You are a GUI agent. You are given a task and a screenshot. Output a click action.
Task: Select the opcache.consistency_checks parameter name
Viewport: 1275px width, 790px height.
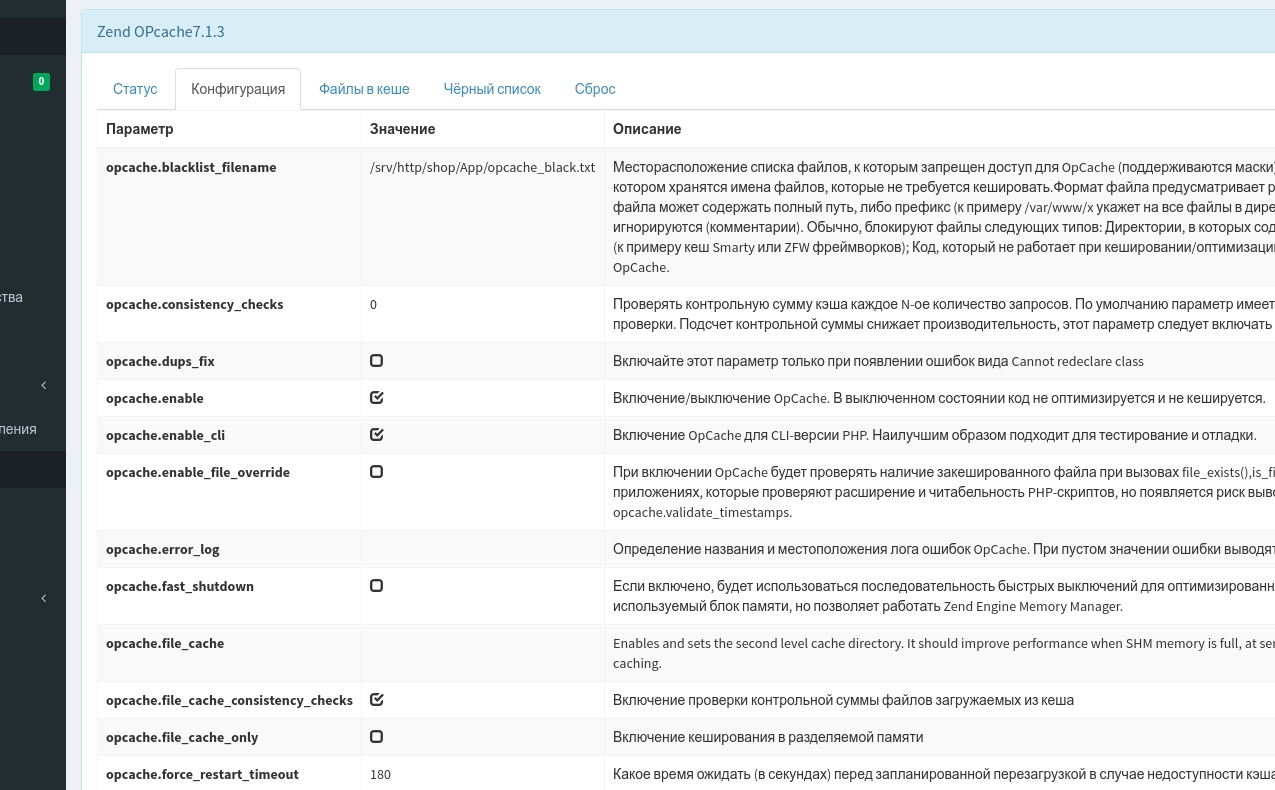pos(195,304)
